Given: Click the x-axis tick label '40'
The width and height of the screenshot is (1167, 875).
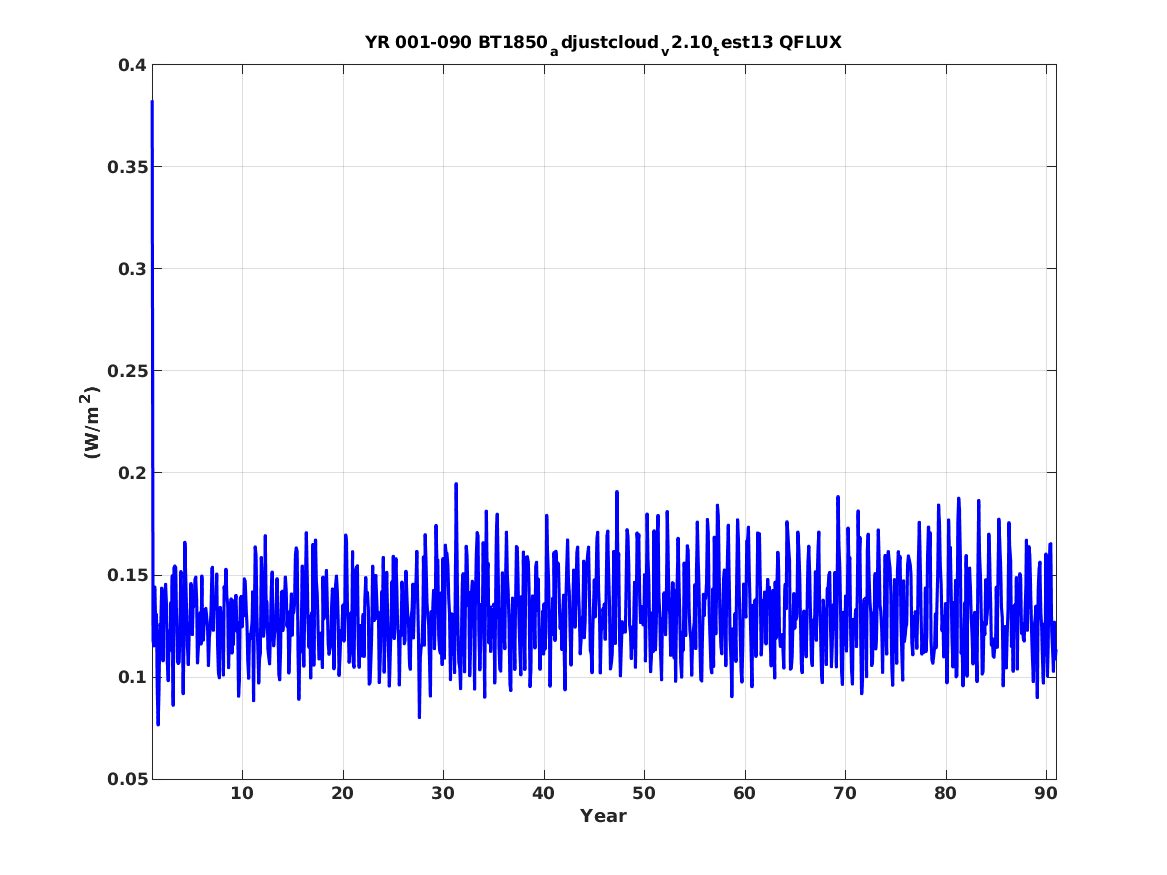Looking at the screenshot, I should coord(543,794).
